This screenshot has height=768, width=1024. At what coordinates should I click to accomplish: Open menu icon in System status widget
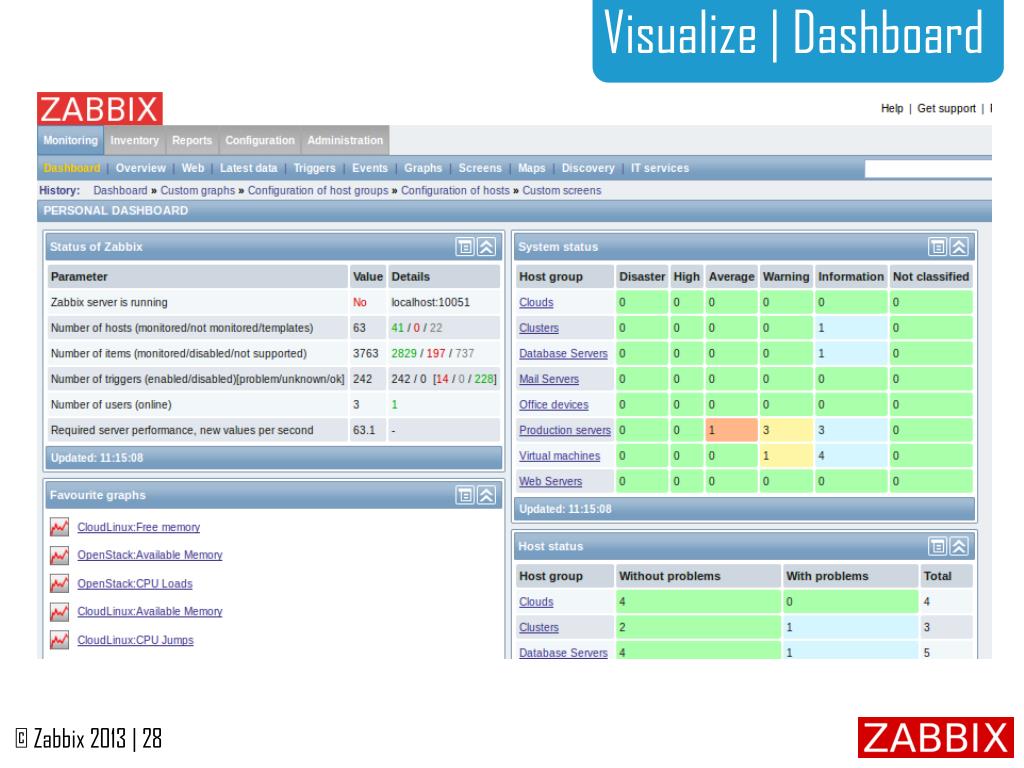click(x=938, y=247)
